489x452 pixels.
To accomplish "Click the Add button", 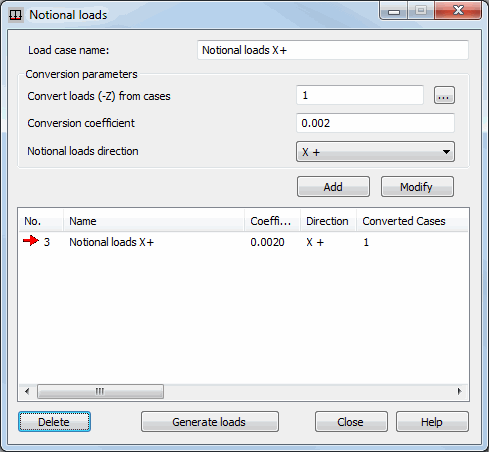I will pyautogui.click(x=333, y=187).
